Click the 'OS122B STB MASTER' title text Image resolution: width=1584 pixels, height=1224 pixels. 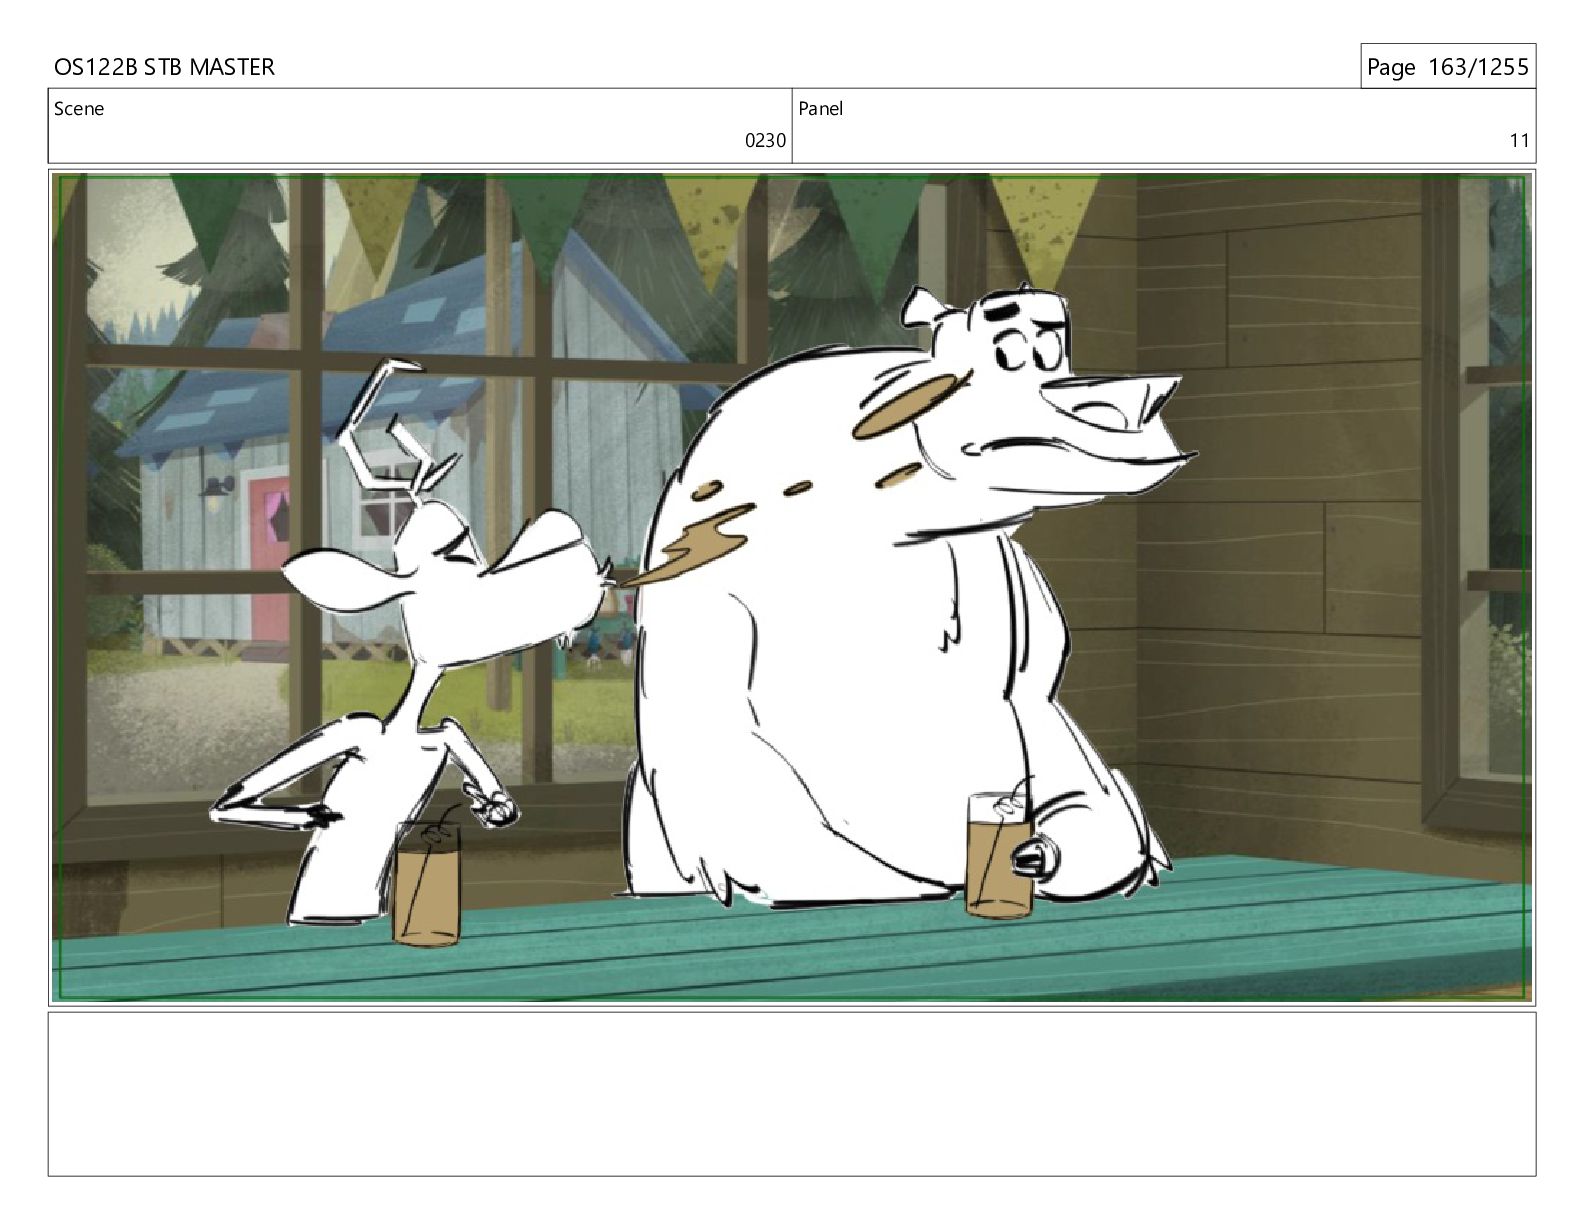click(164, 67)
